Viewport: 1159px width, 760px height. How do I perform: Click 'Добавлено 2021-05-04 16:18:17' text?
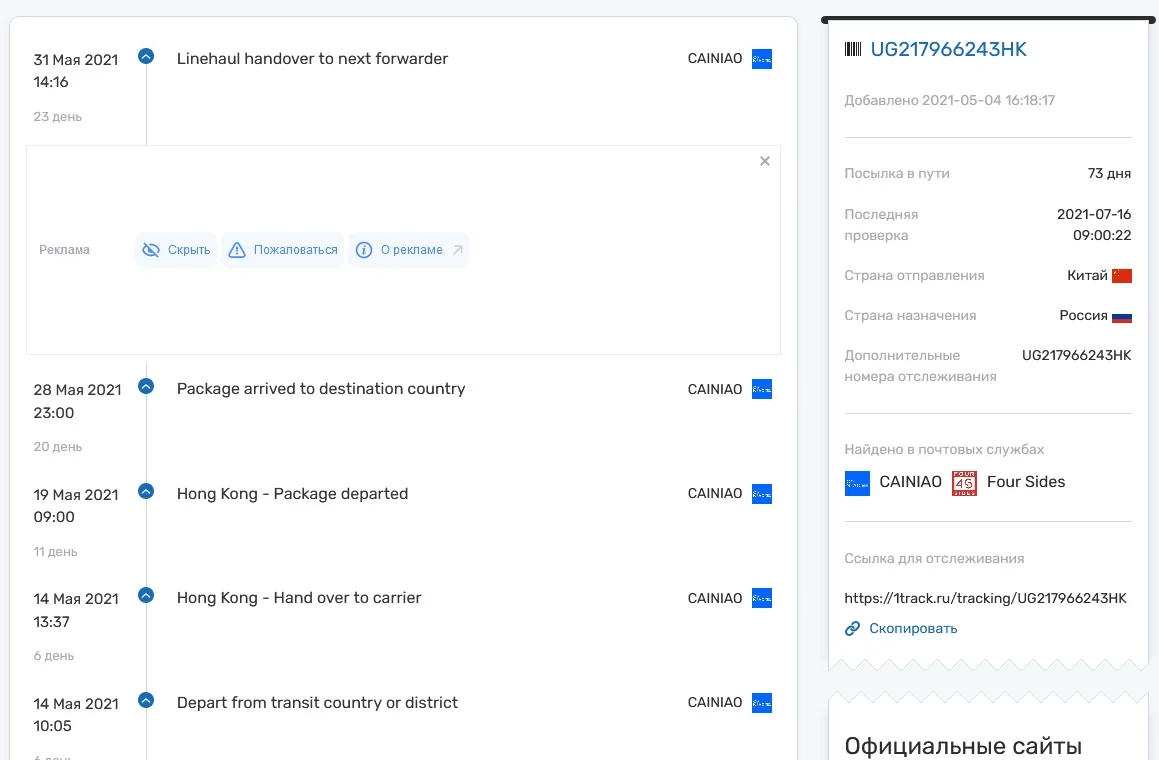tap(949, 101)
